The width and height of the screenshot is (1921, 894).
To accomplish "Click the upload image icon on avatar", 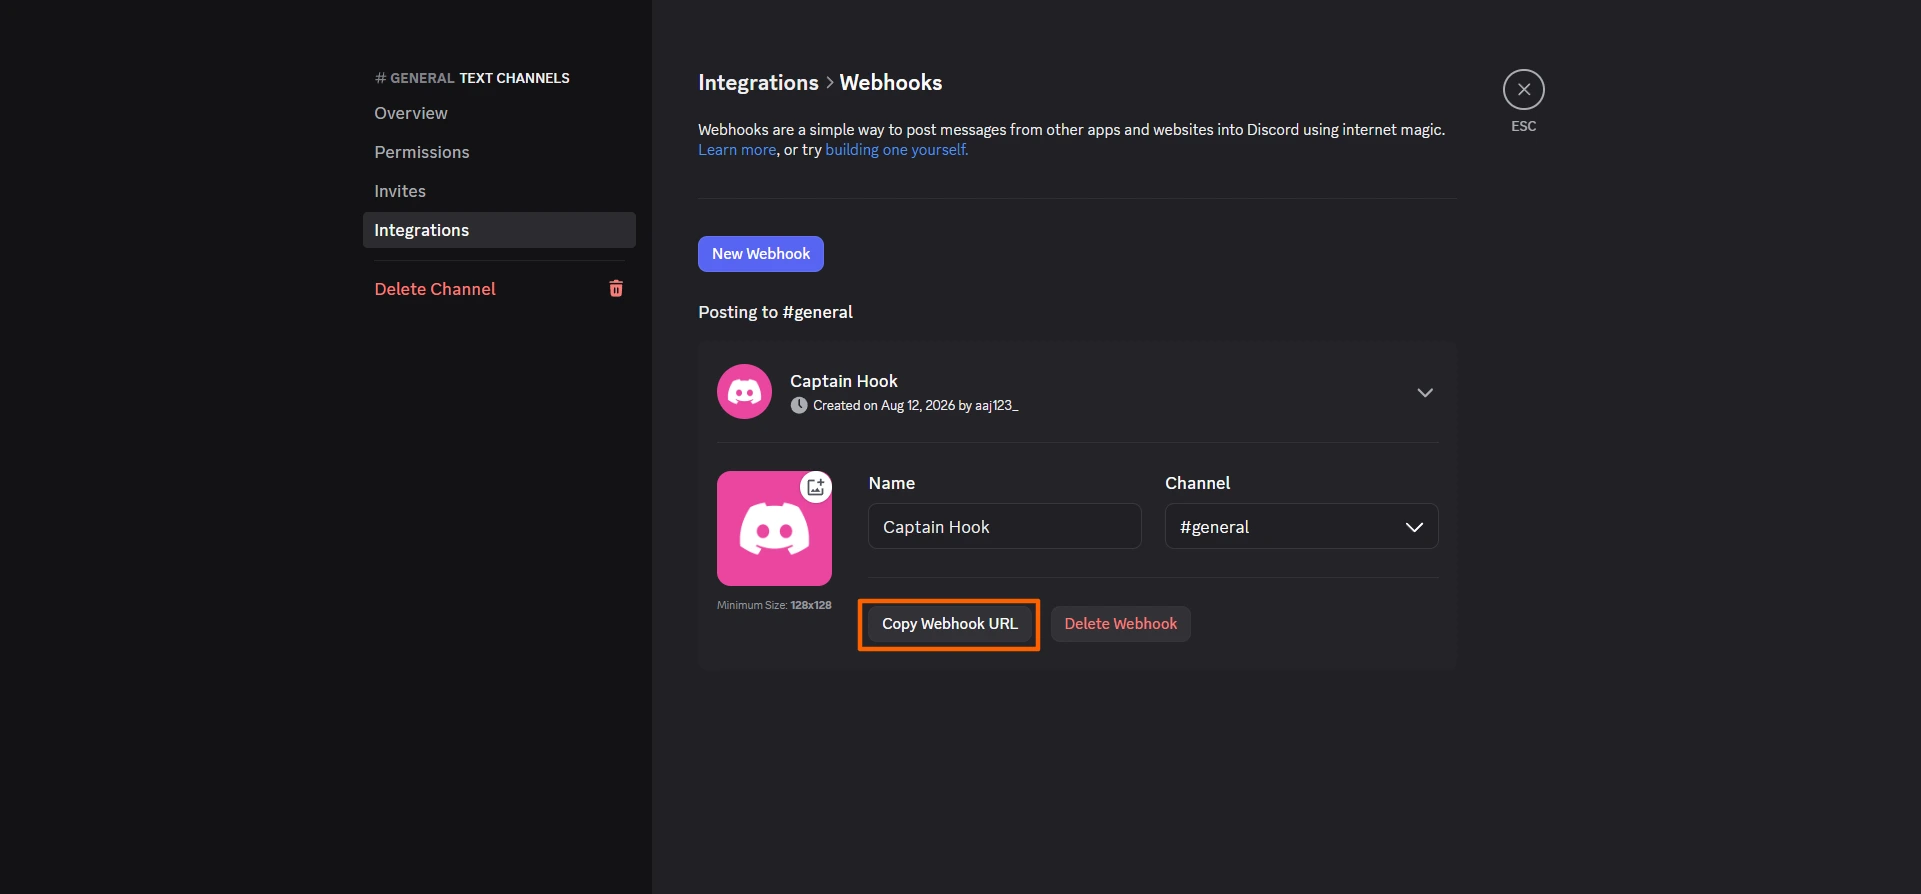I will [816, 487].
